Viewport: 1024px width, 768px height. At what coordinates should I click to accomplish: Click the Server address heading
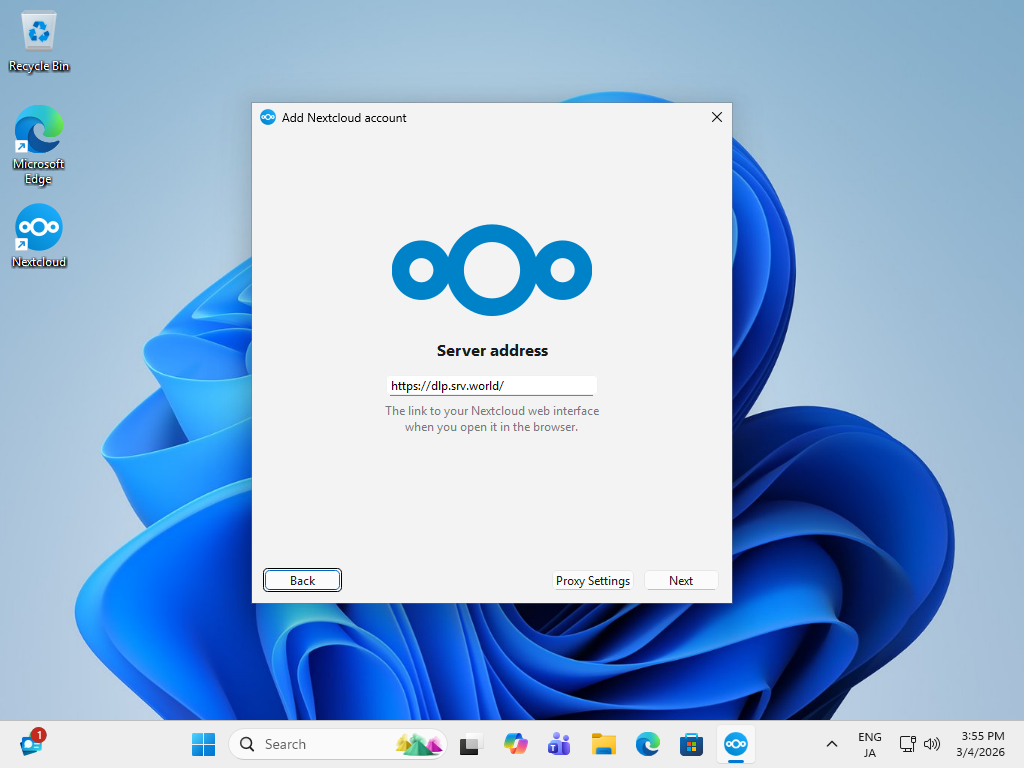492,351
